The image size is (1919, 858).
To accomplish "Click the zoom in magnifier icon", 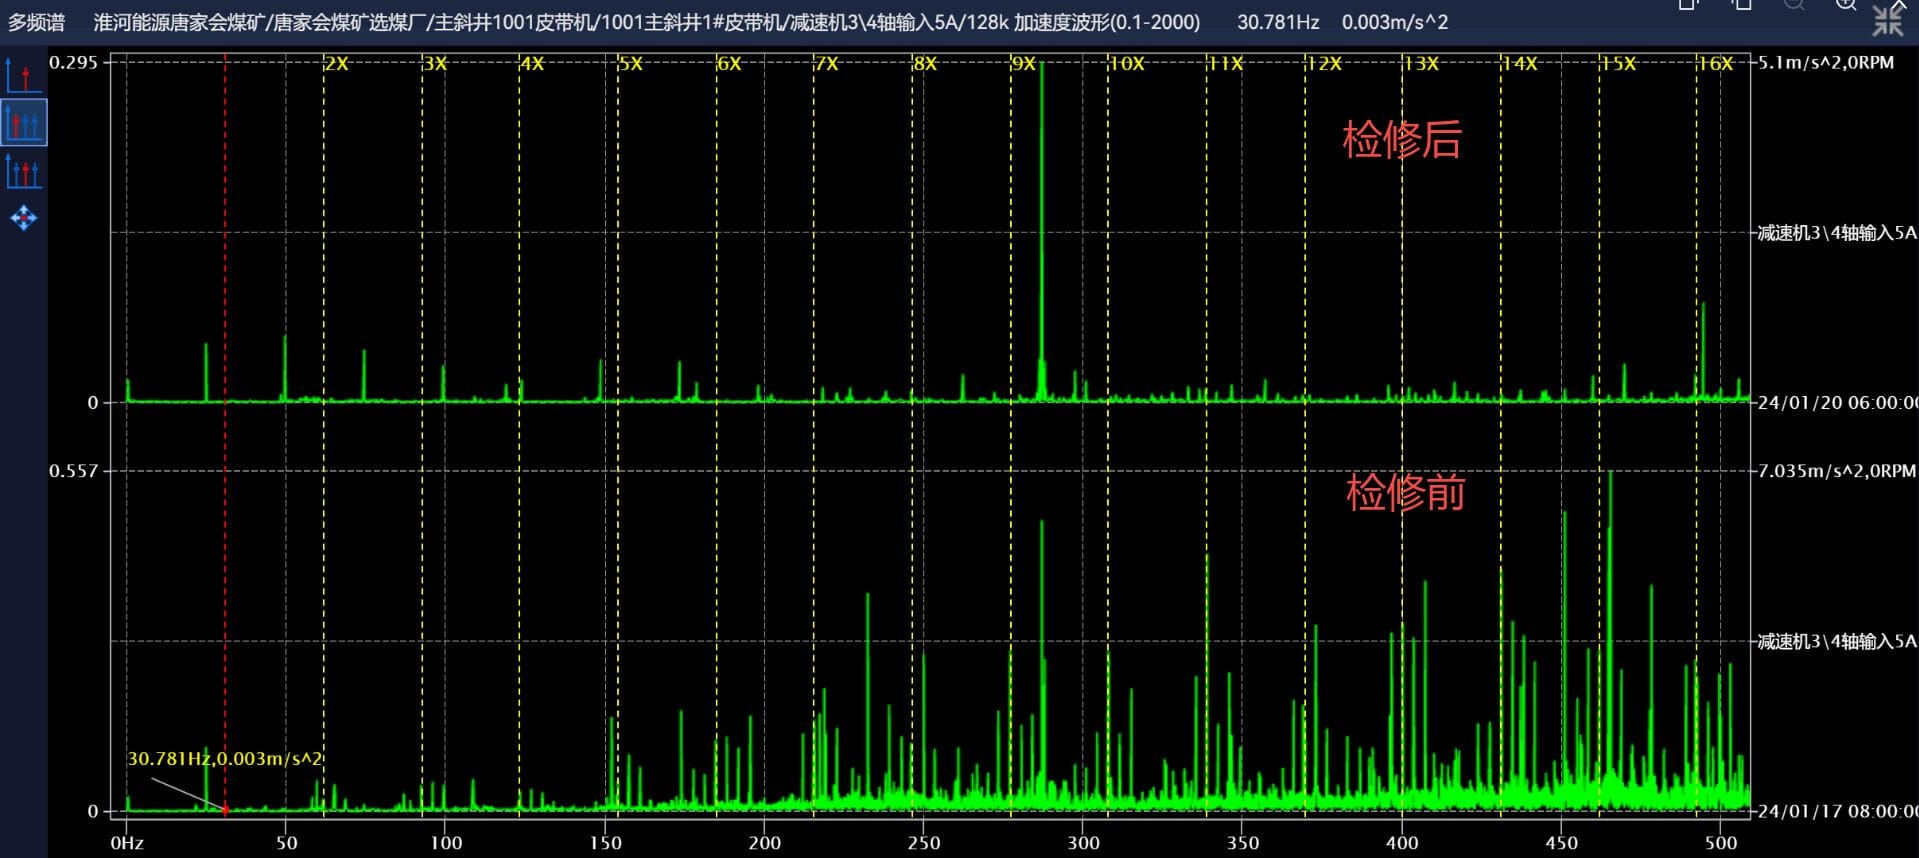I will pyautogui.click(x=1846, y=5).
